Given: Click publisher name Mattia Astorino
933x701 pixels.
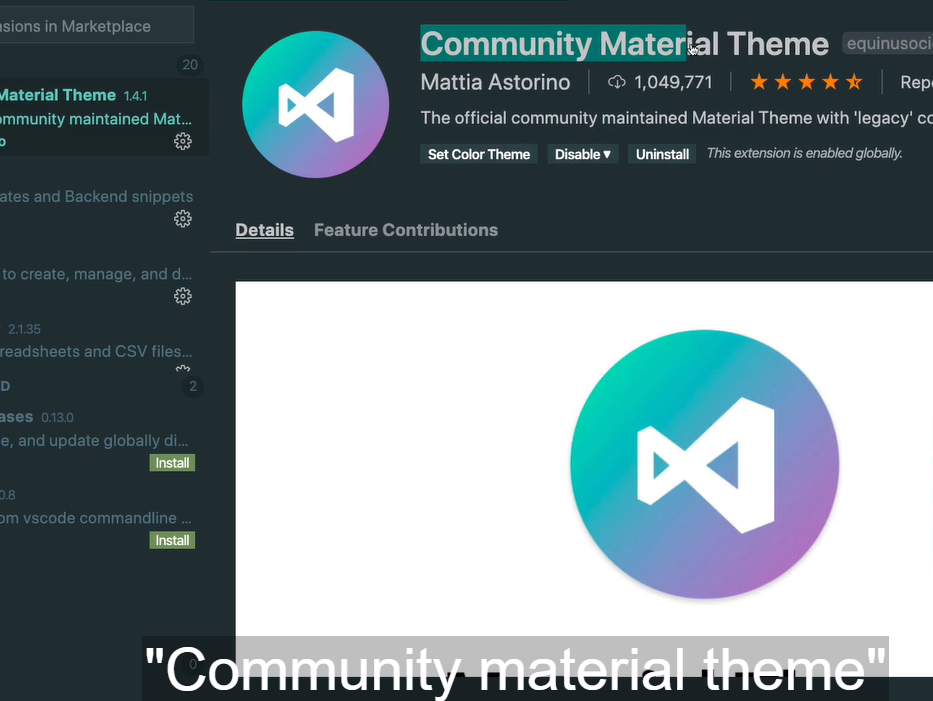Looking at the screenshot, I should [x=495, y=82].
